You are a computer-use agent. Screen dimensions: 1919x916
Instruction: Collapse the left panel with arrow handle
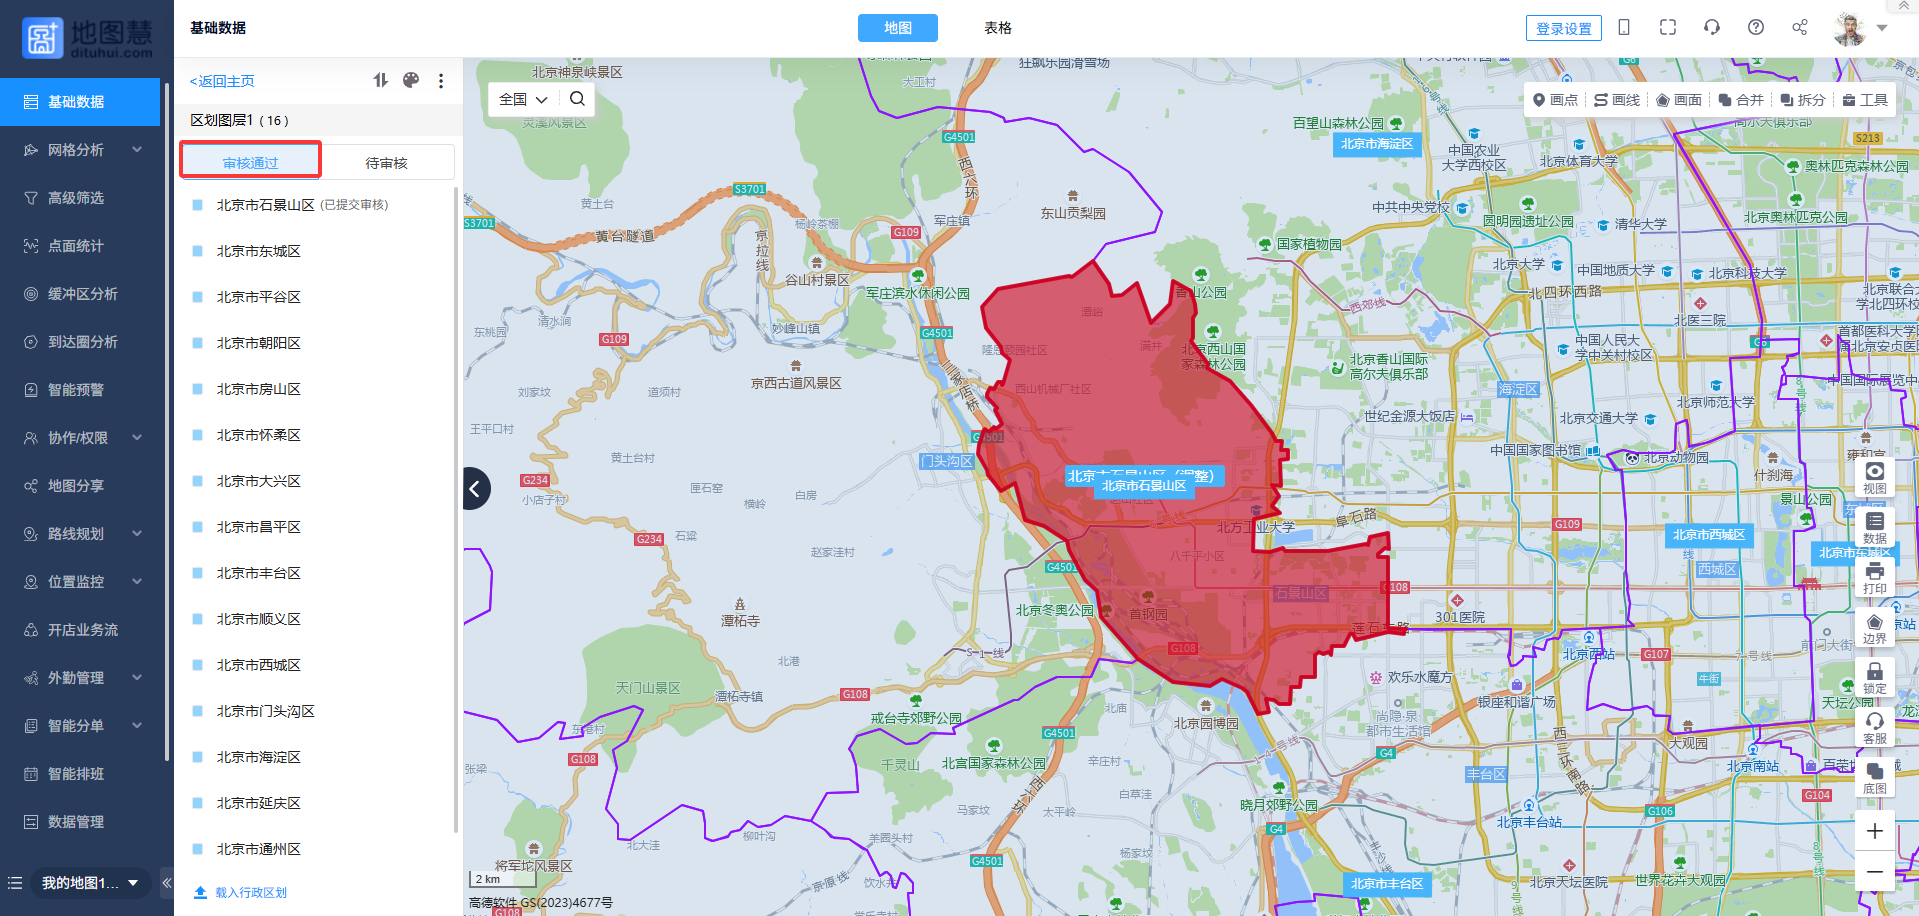(x=476, y=489)
